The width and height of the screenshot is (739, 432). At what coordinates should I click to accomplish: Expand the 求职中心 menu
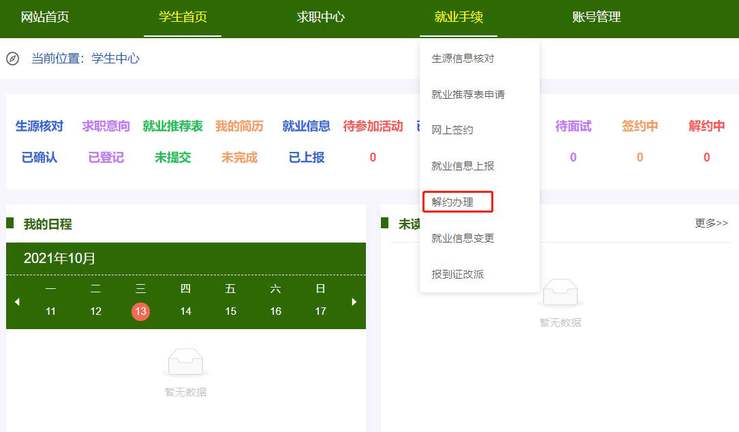tap(321, 17)
